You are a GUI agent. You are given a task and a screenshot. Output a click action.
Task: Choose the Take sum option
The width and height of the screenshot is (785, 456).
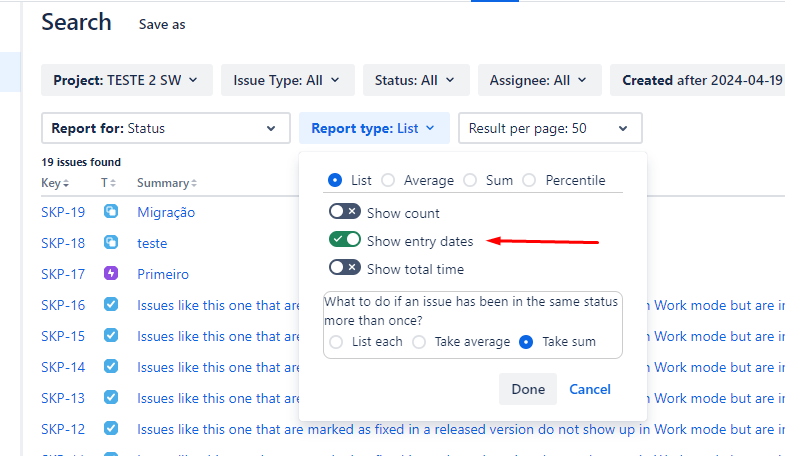pos(526,342)
